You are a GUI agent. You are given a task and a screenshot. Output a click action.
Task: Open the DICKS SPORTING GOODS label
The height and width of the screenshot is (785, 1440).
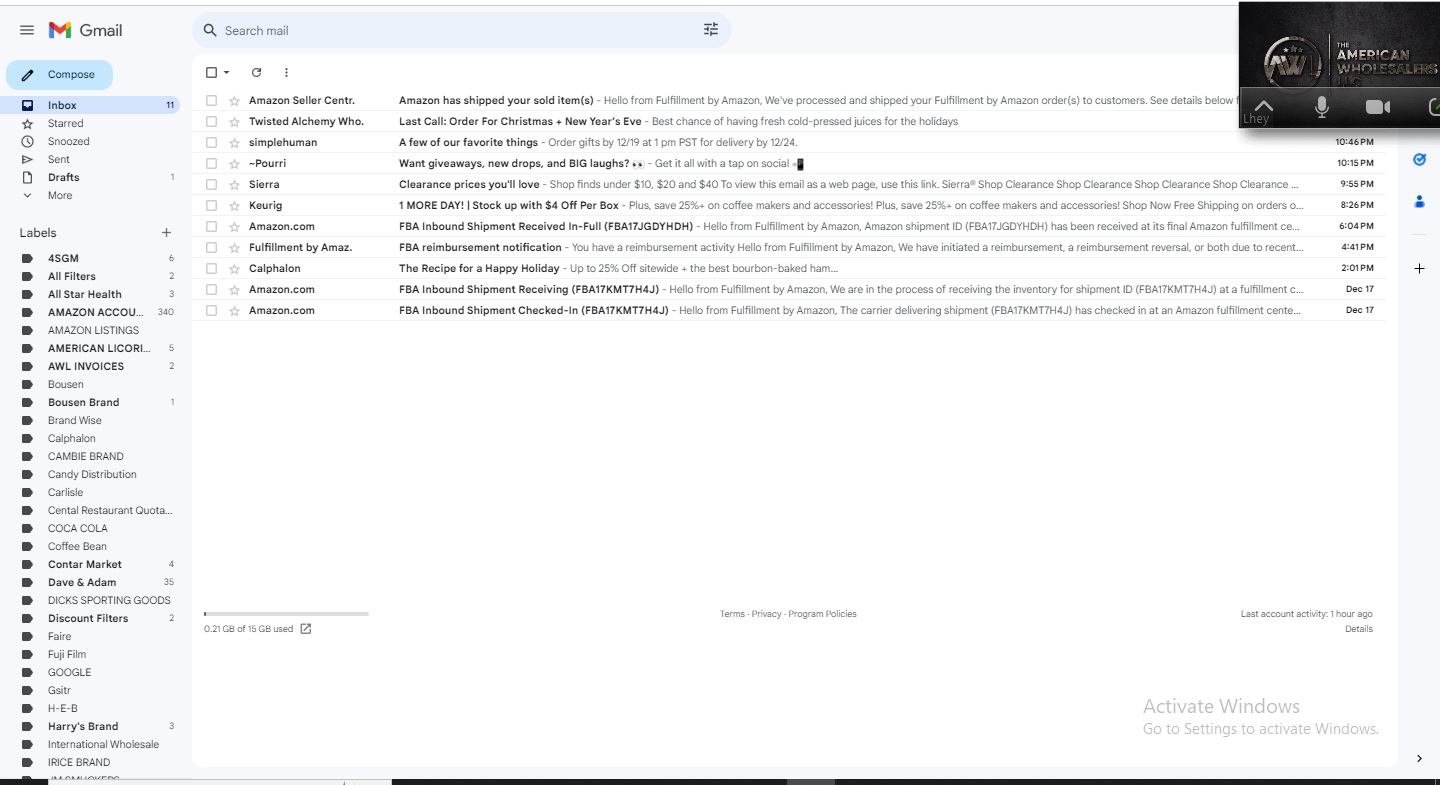(x=109, y=600)
